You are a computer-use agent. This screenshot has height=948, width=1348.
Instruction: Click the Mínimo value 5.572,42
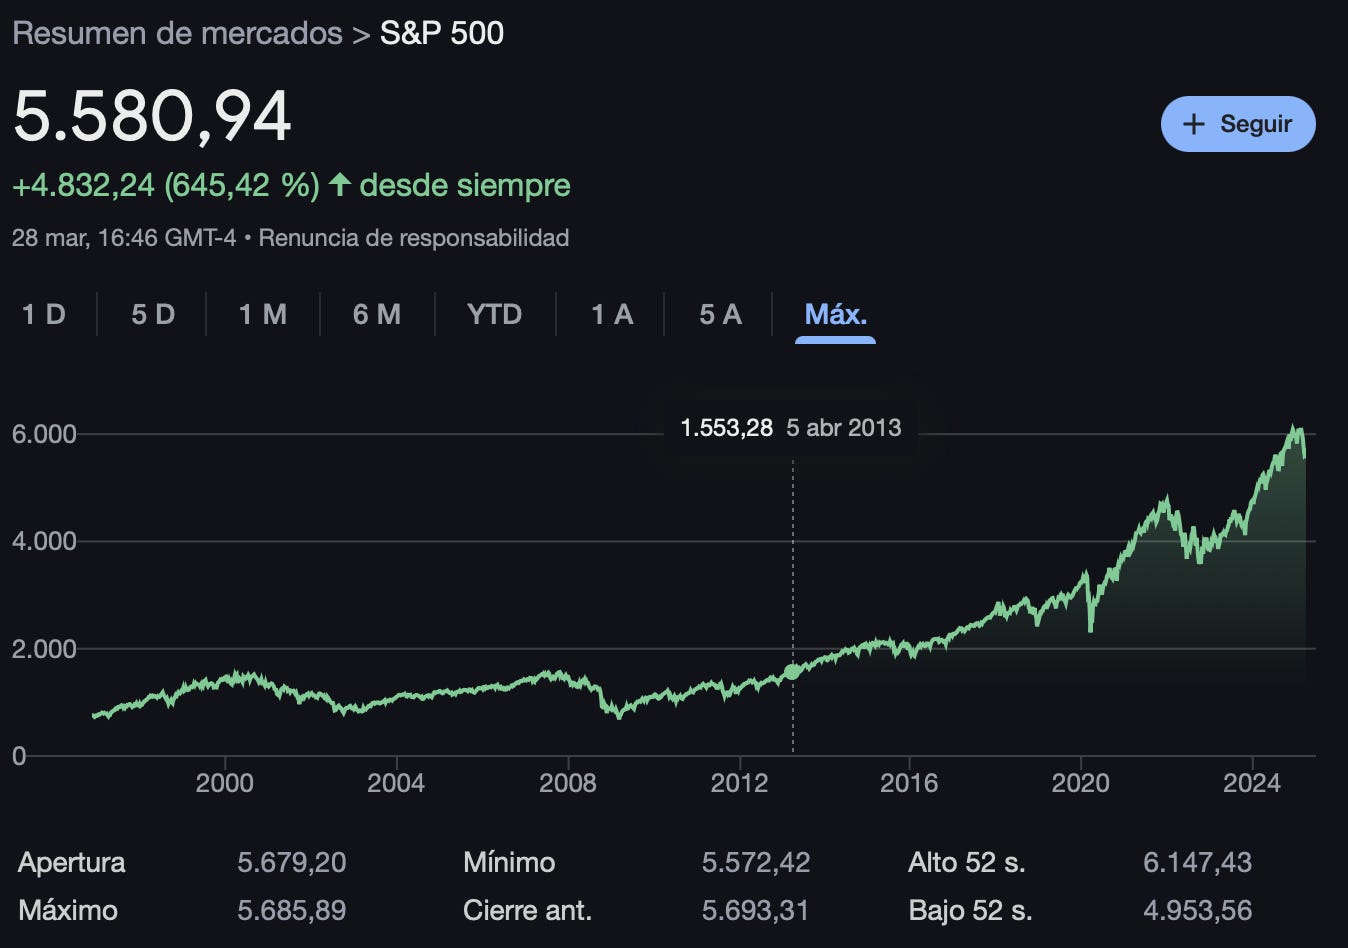(756, 863)
